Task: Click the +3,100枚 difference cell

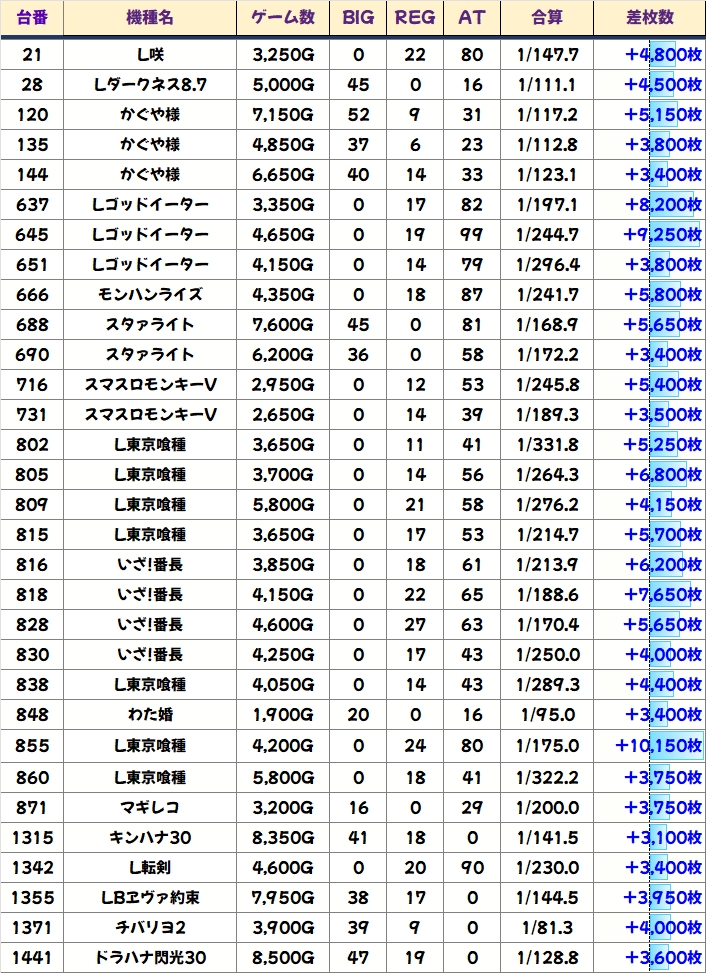Action: pos(650,837)
